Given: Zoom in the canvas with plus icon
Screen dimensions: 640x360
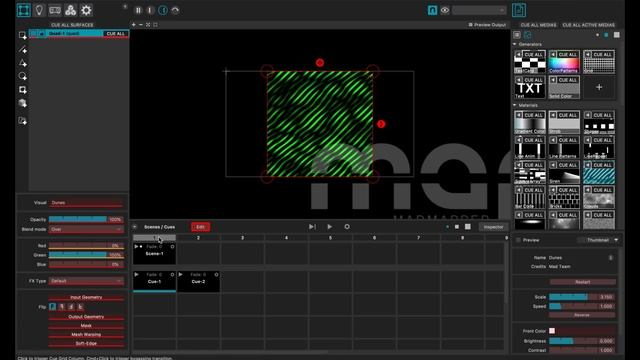Looking at the screenshot, I should 133,25.
